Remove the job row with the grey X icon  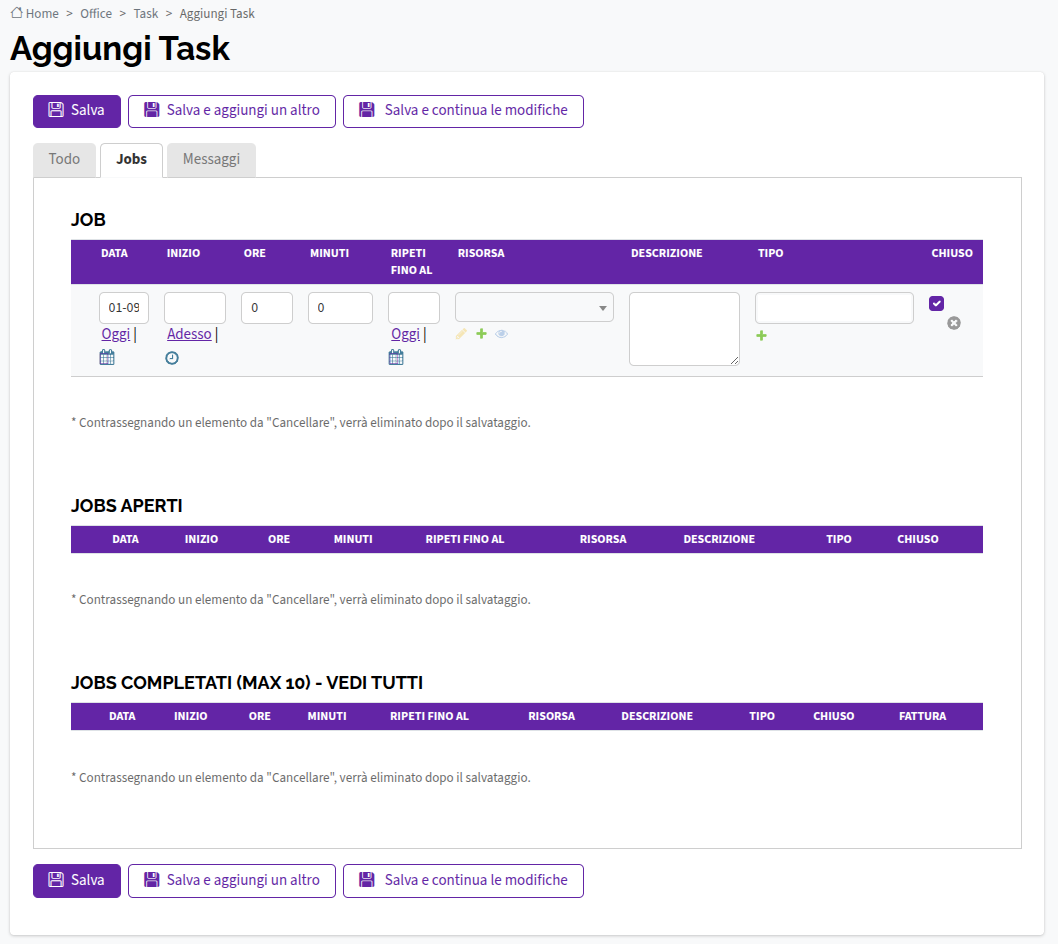(953, 323)
